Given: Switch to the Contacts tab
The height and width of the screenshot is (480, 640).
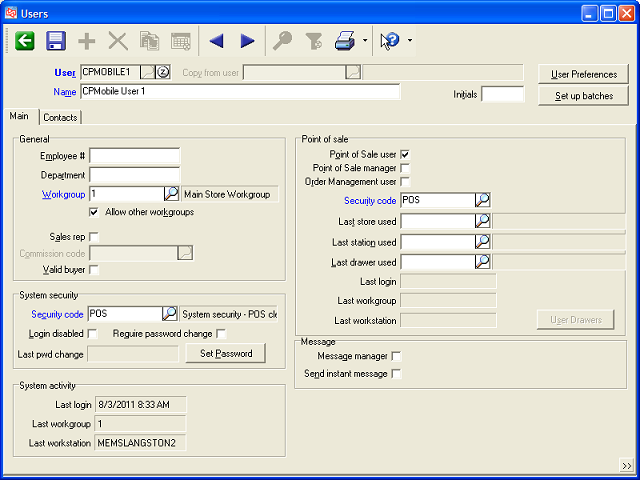Looking at the screenshot, I should pos(60,117).
